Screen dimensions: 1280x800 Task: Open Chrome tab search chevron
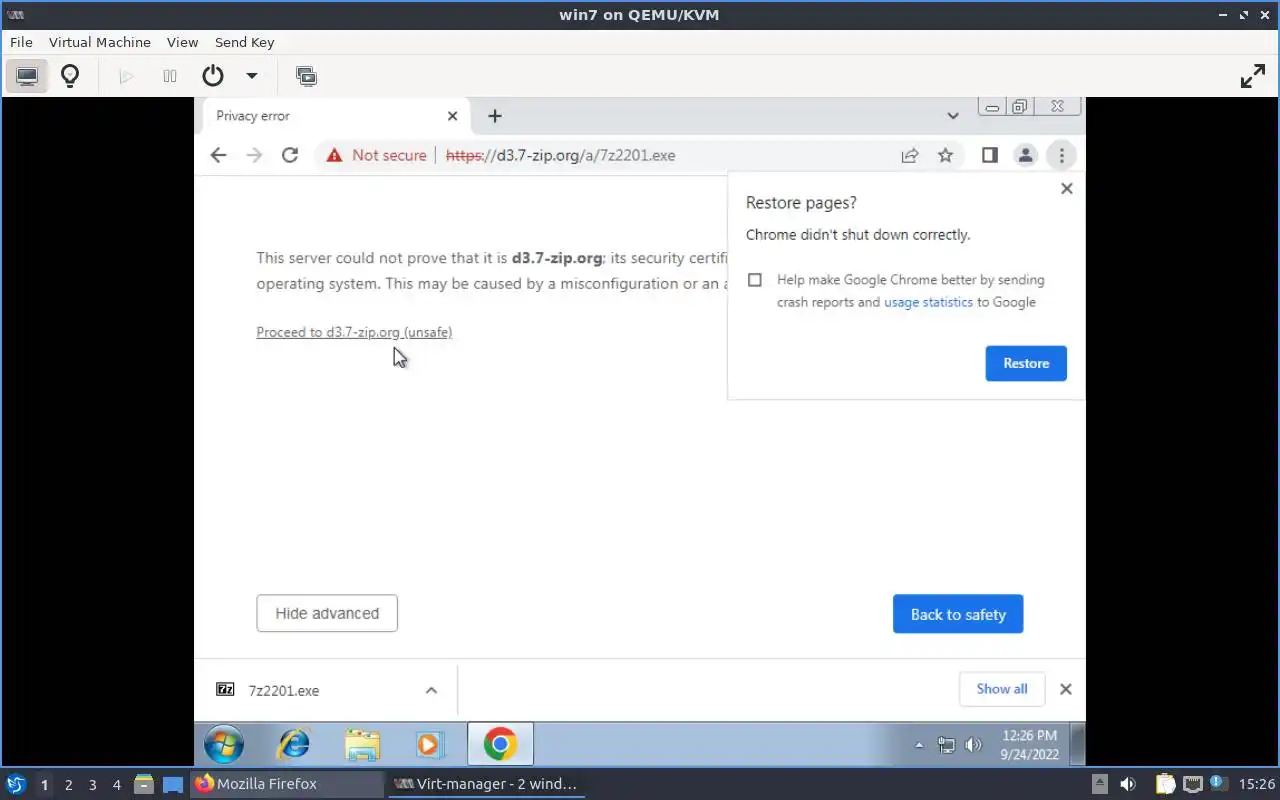[x=953, y=116]
